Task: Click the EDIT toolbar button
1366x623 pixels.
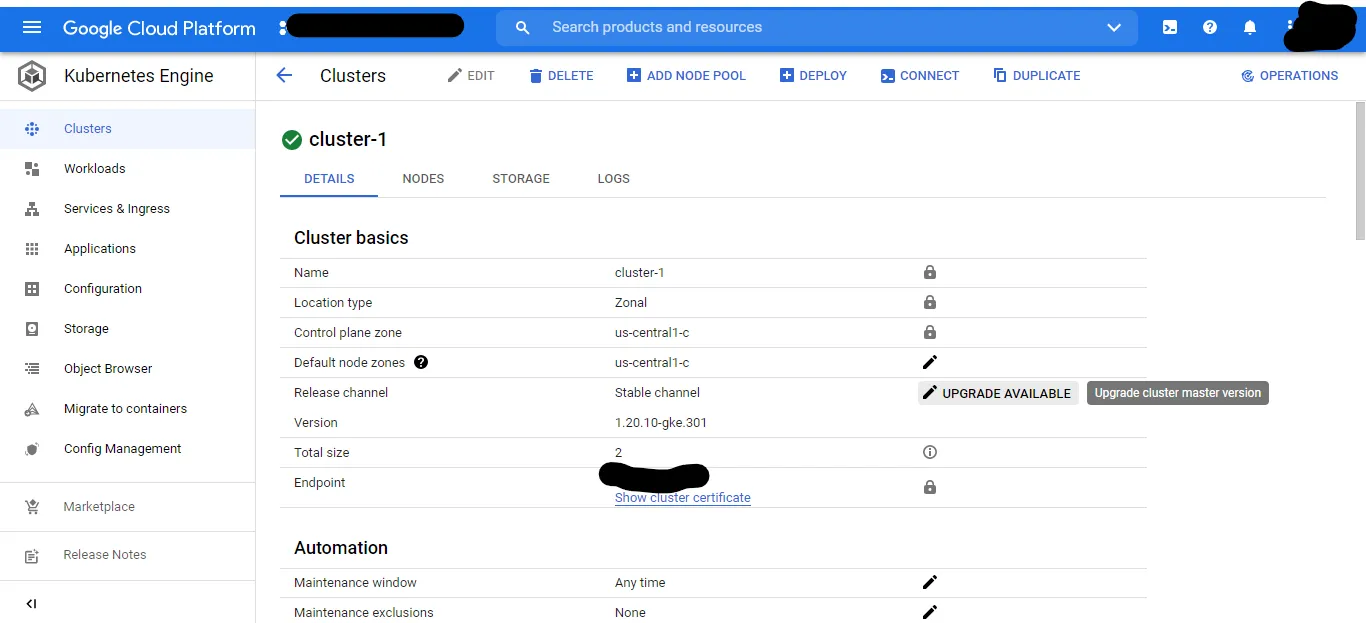Action: (471, 76)
